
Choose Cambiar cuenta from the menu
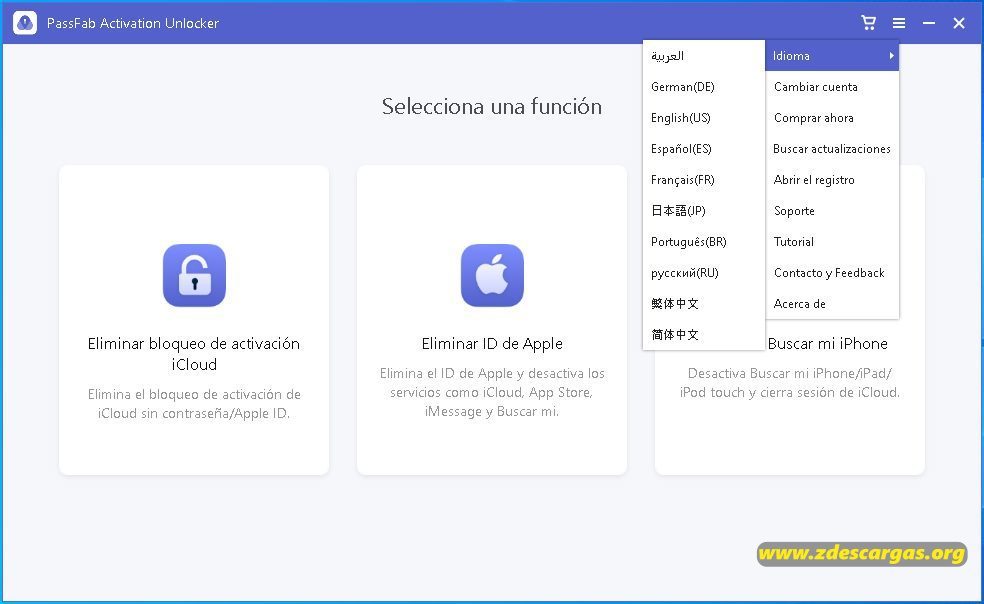click(832, 87)
